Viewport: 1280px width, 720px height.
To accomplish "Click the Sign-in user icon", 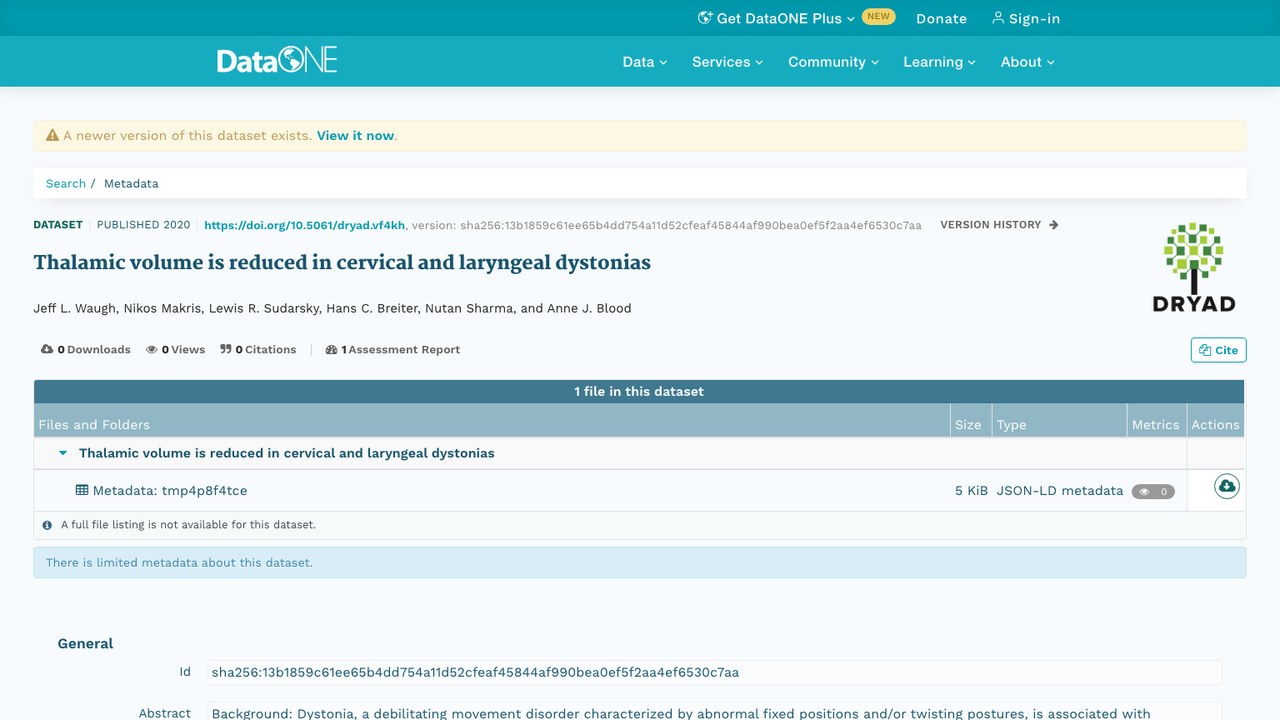I will pos(997,18).
